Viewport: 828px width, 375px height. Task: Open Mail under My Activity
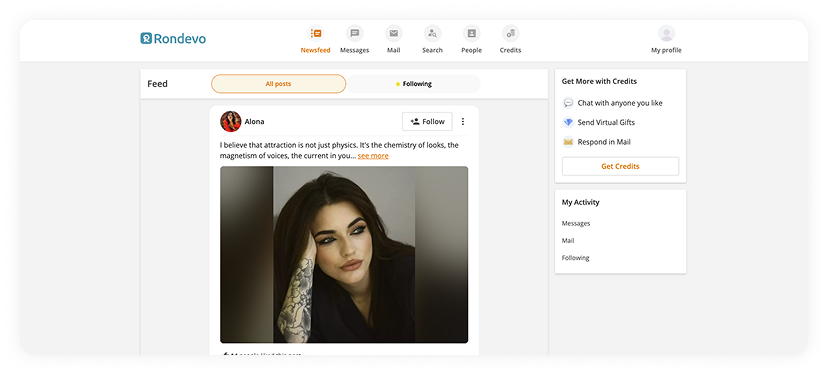click(x=568, y=240)
